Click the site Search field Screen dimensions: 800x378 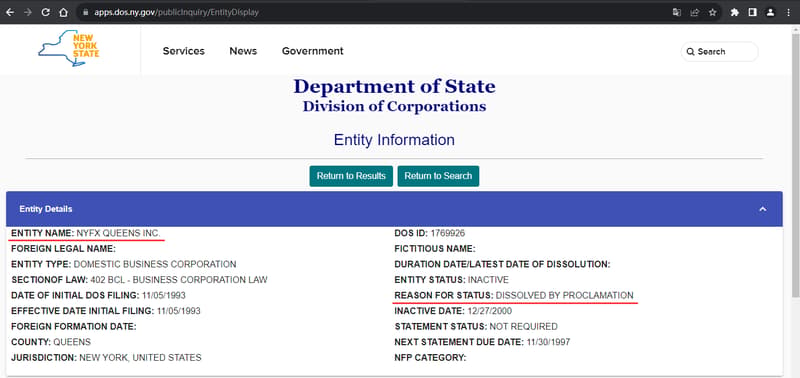719,52
